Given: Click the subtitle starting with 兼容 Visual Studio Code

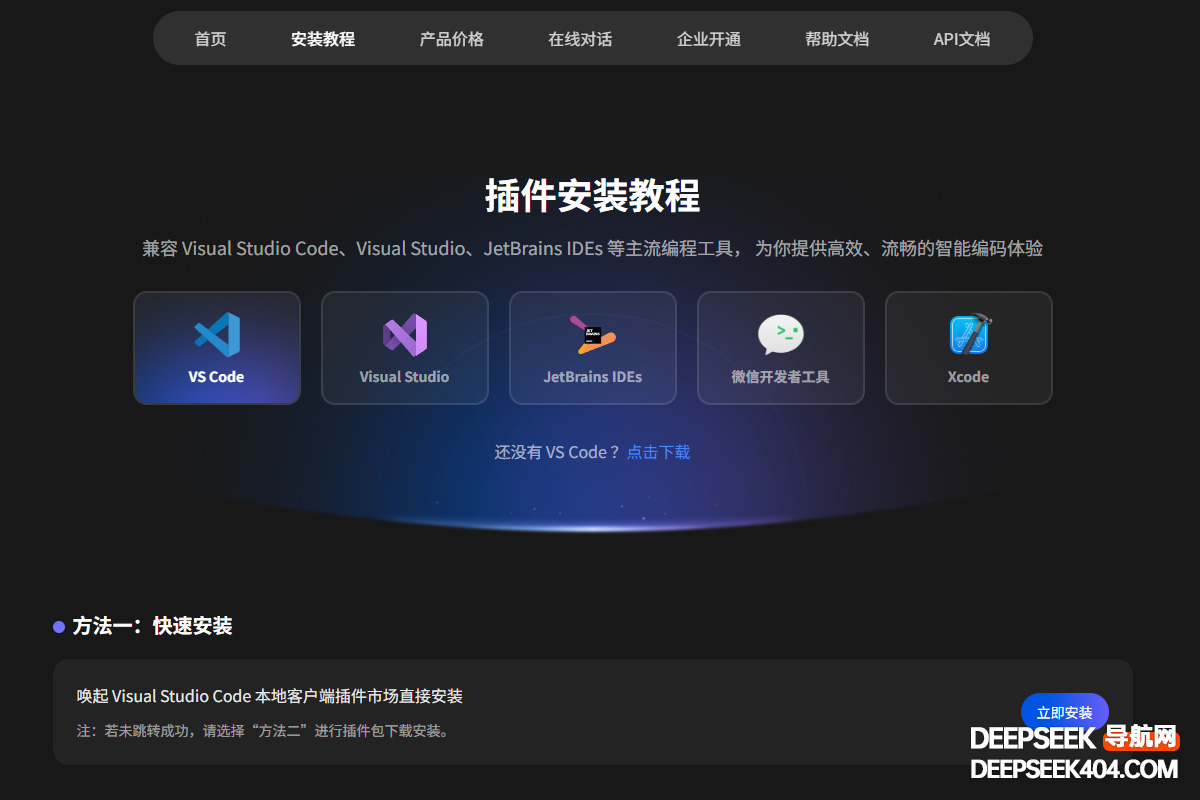Looking at the screenshot, I should (x=593, y=248).
